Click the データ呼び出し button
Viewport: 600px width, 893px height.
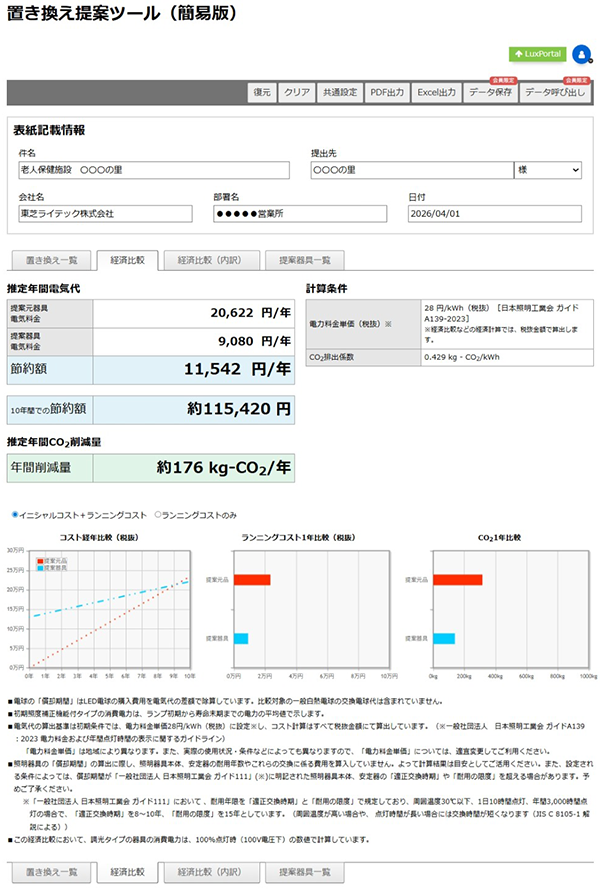(x=555, y=92)
